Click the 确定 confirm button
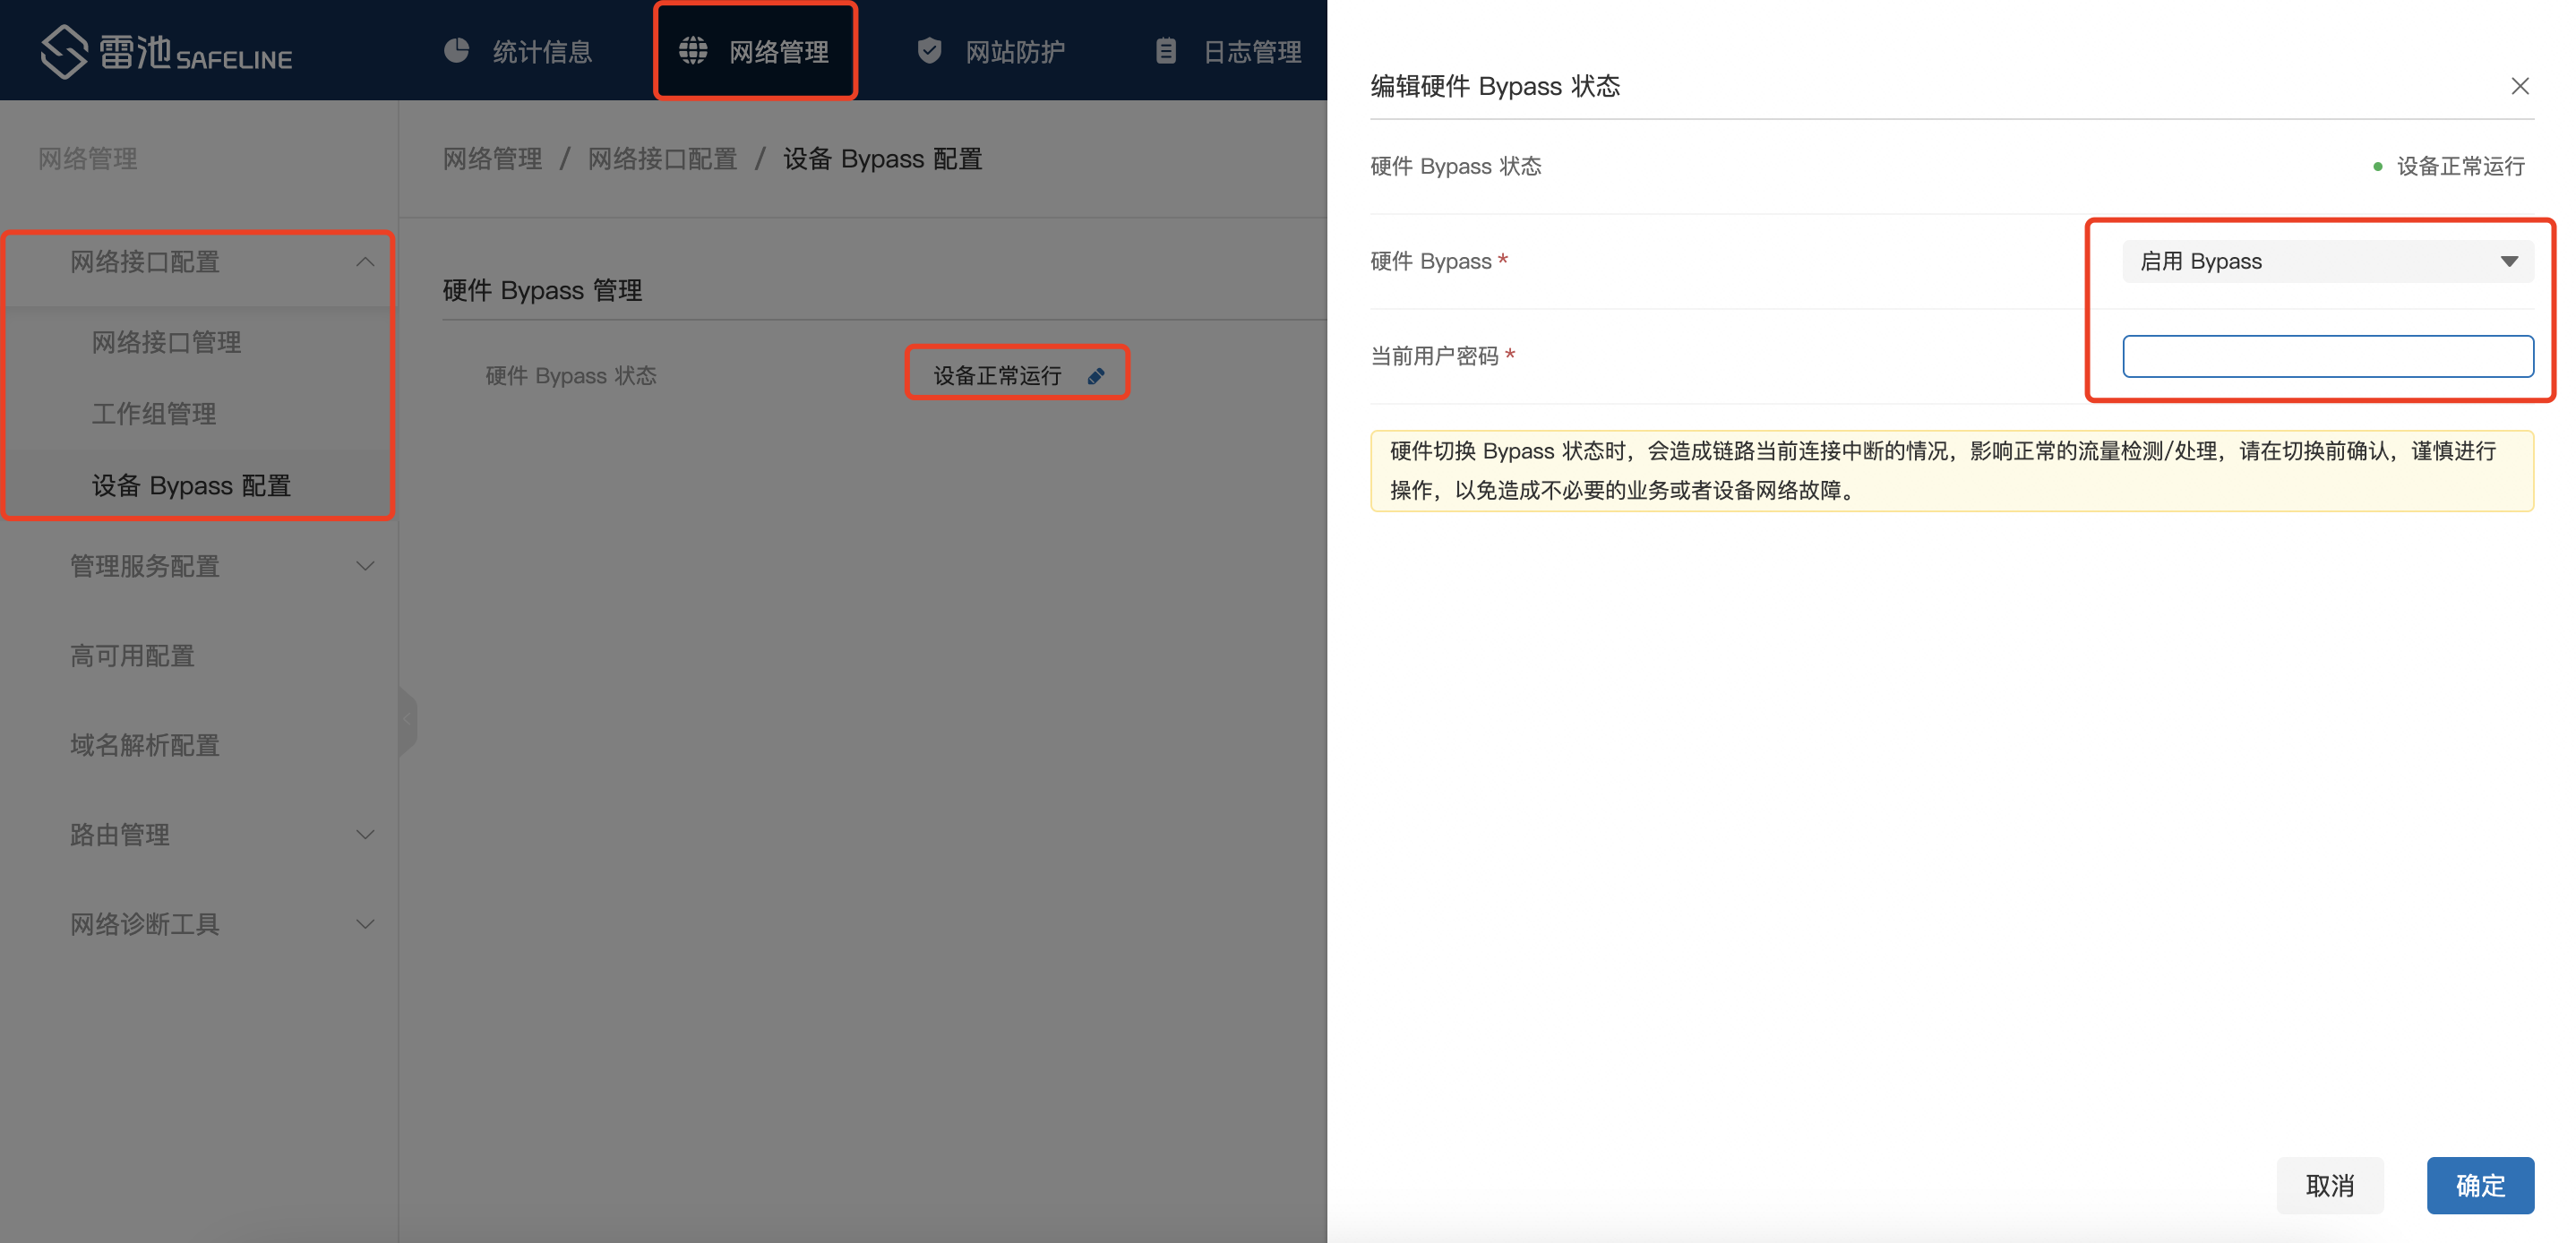The height and width of the screenshot is (1243, 2576). [x=2479, y=1185]
